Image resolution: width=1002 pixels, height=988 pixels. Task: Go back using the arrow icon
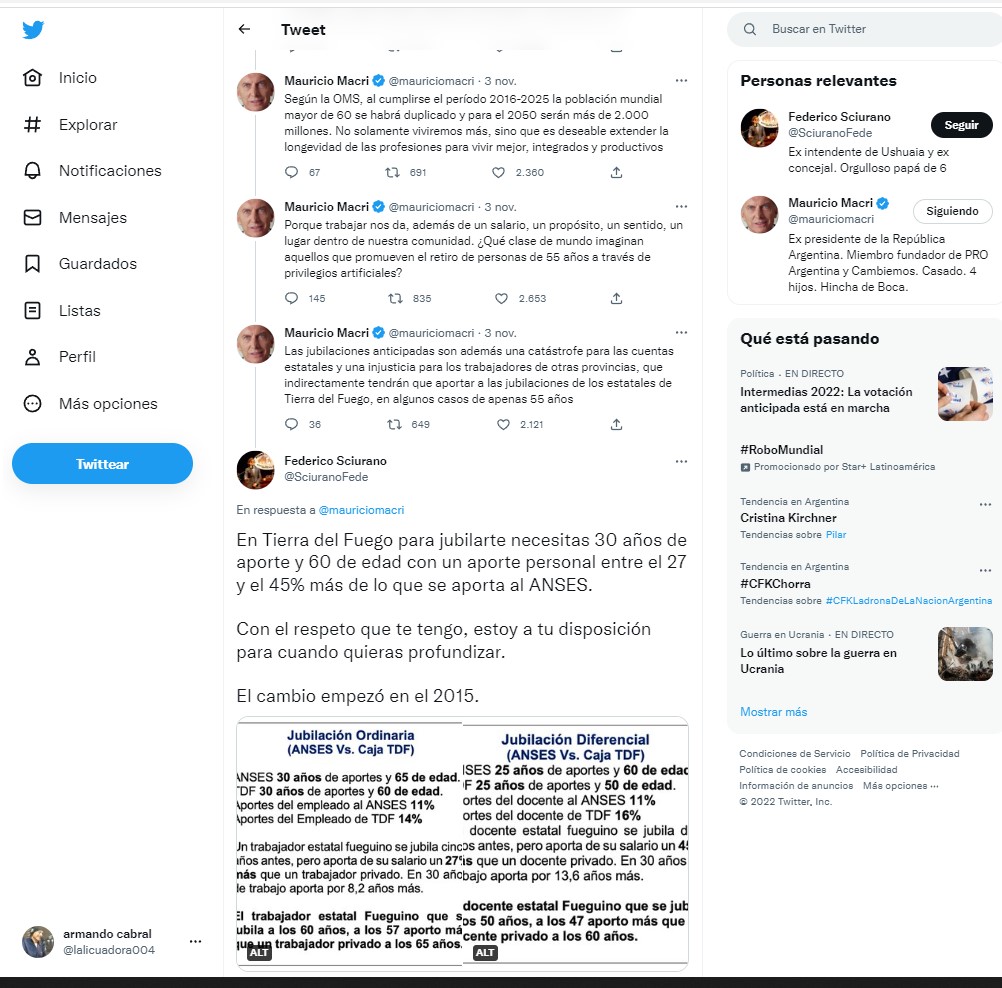(244, 29)
